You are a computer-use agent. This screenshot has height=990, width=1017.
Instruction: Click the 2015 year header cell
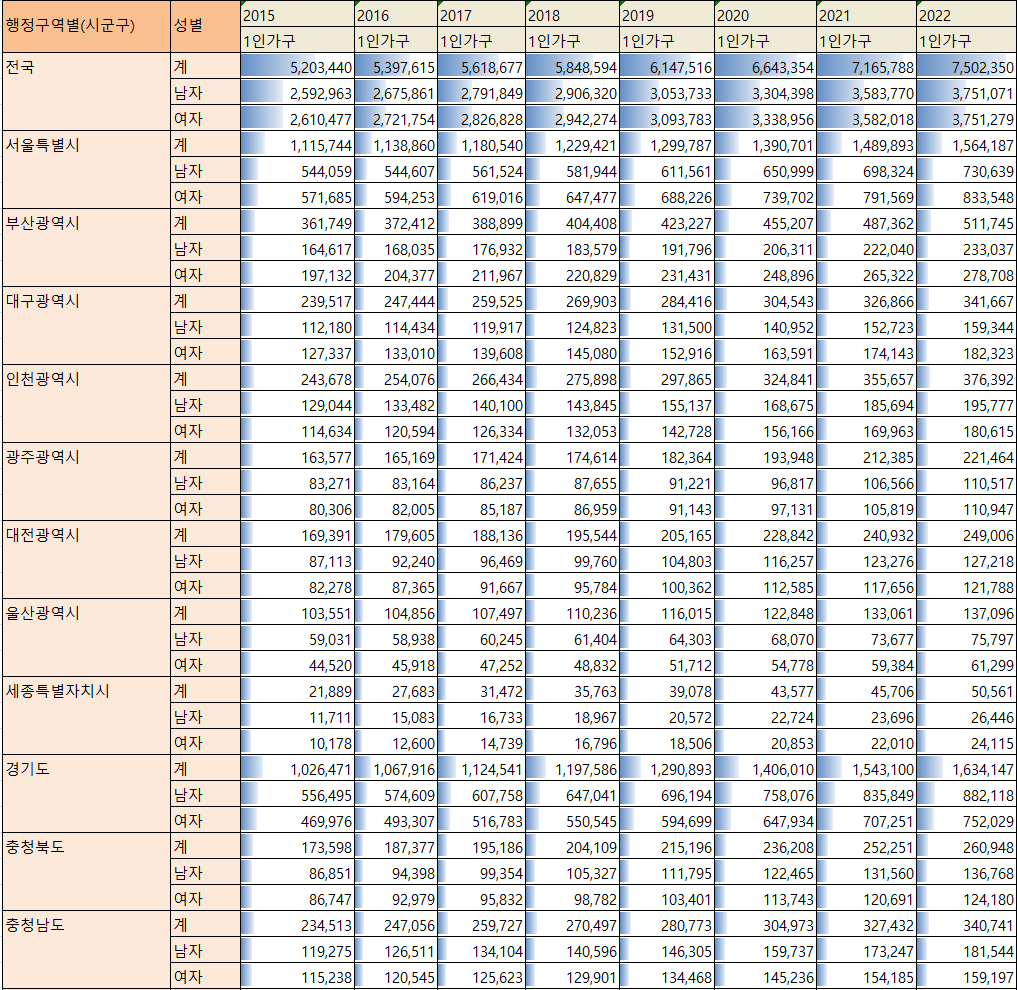pyautogui.click(x=297, y=14)
